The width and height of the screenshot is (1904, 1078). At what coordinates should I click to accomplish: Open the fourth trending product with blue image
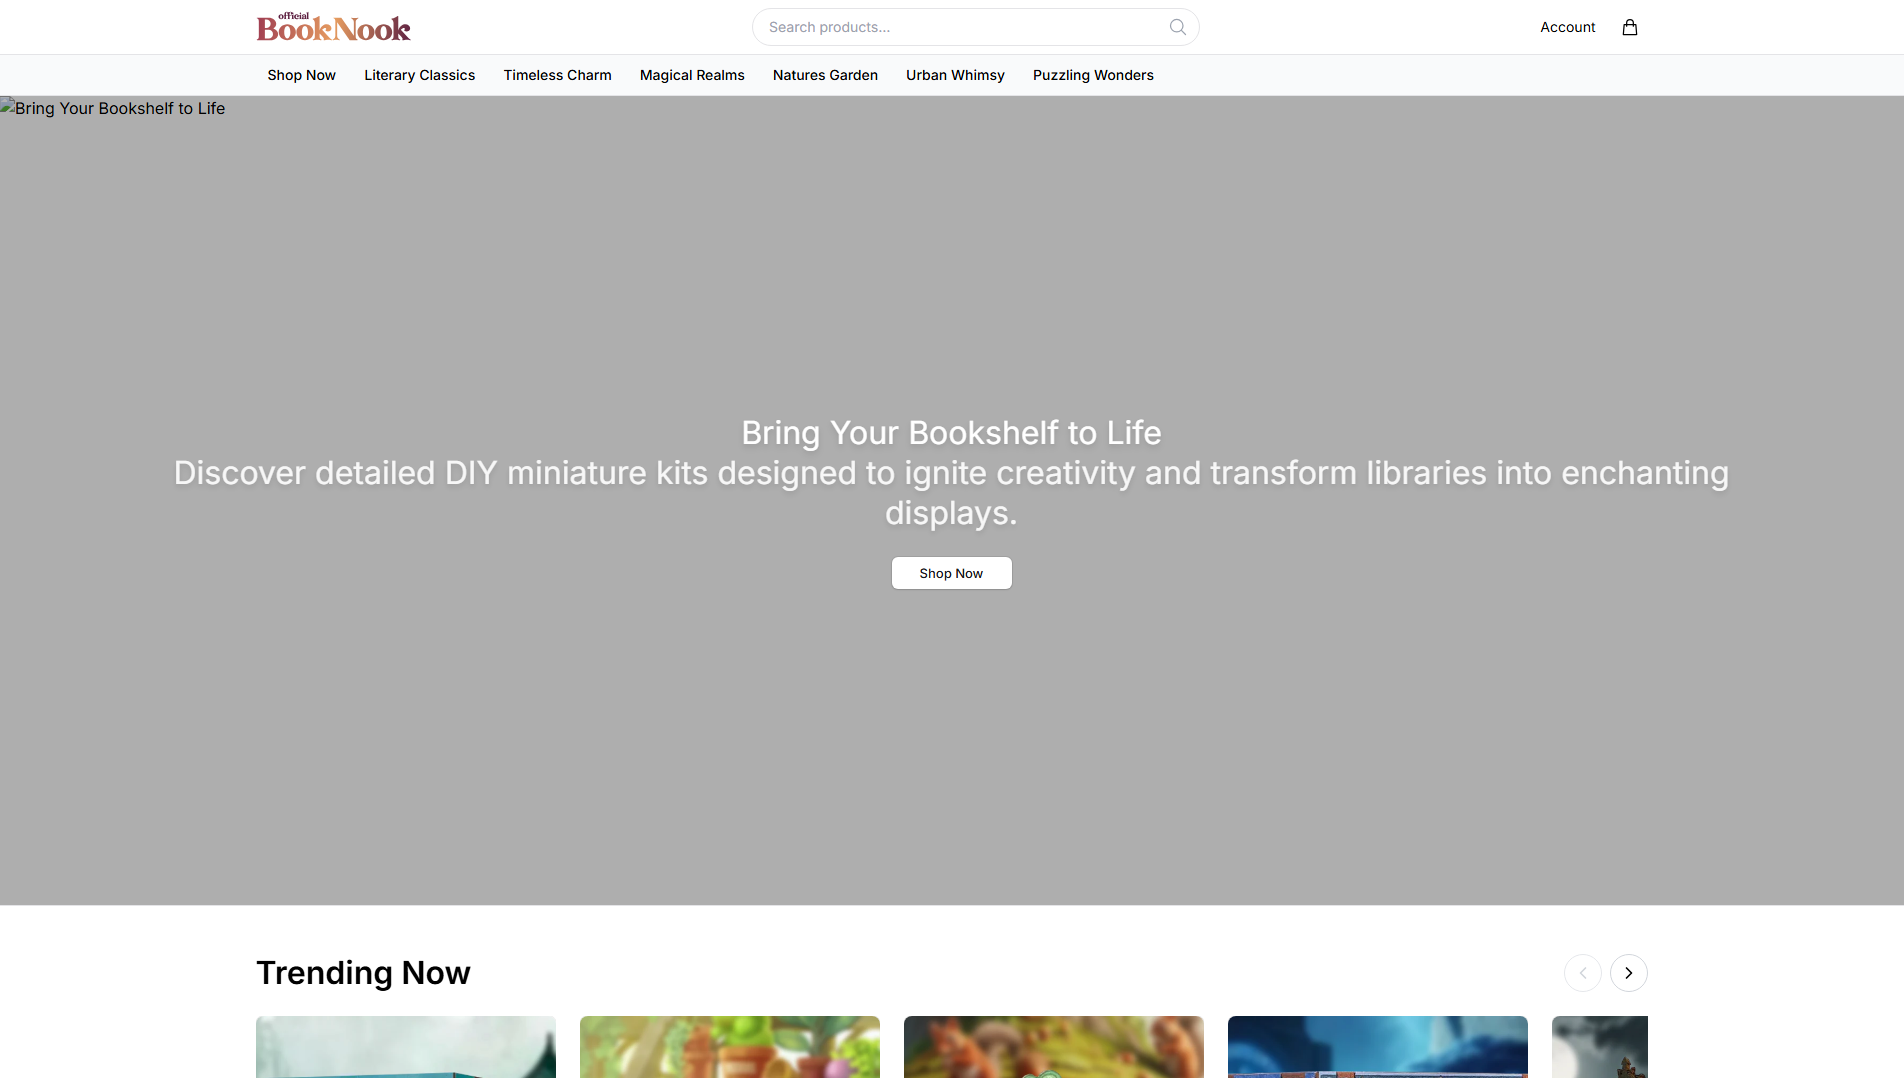(x=1378, y=1047)
